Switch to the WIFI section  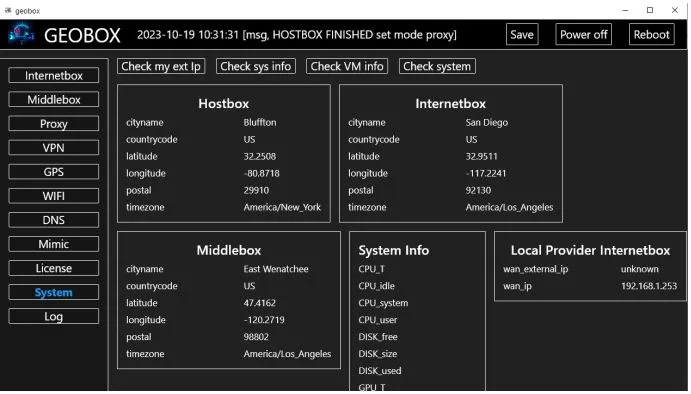point(54,196)
